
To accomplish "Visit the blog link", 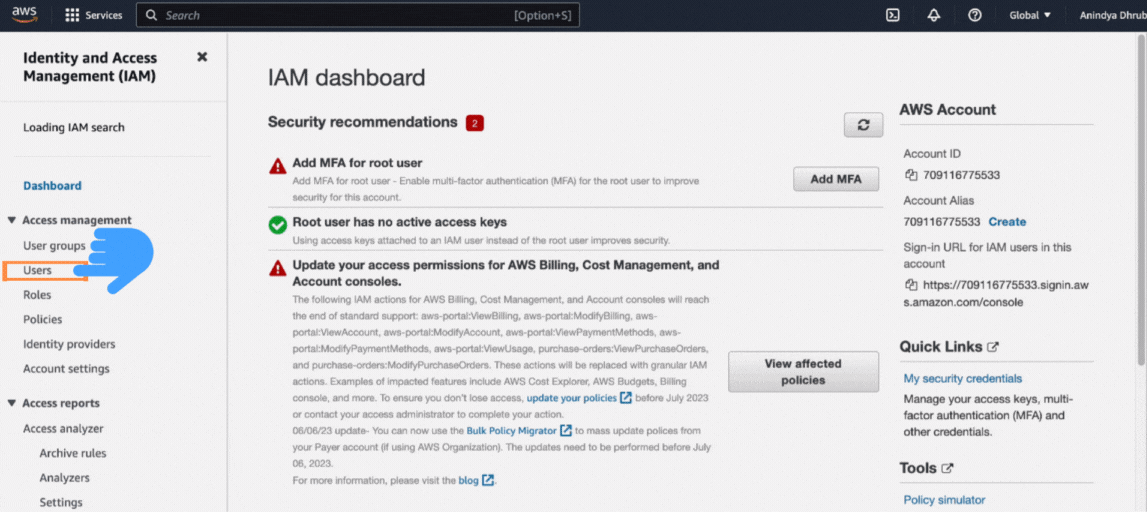I will tap(468, 481).
